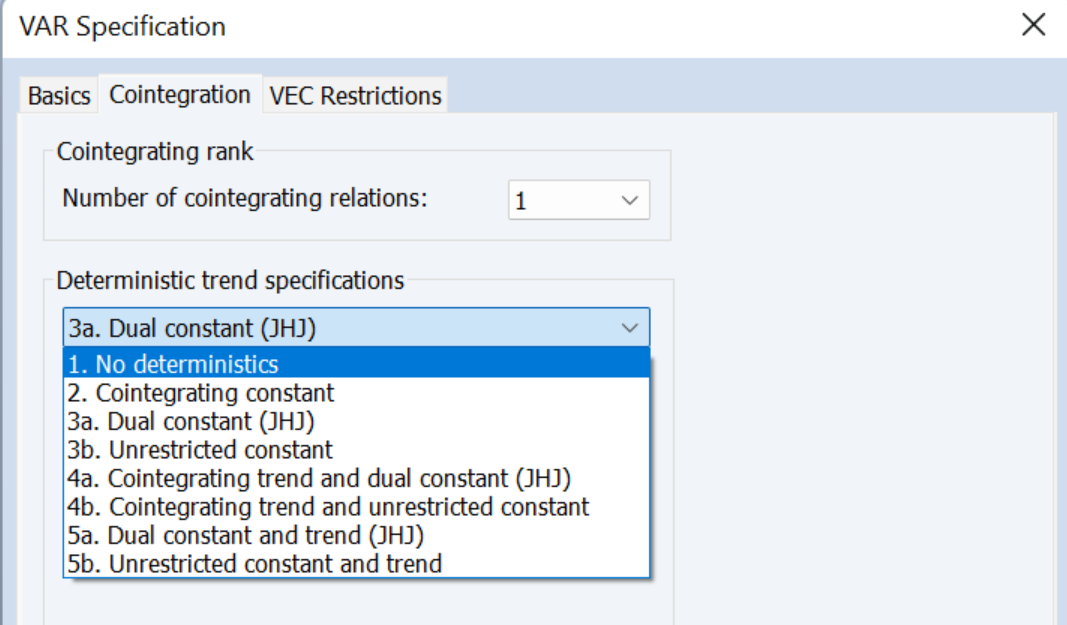
Task: Select 4a. Cointegrating trend and dual constant
Action: [x=356, y=479]
